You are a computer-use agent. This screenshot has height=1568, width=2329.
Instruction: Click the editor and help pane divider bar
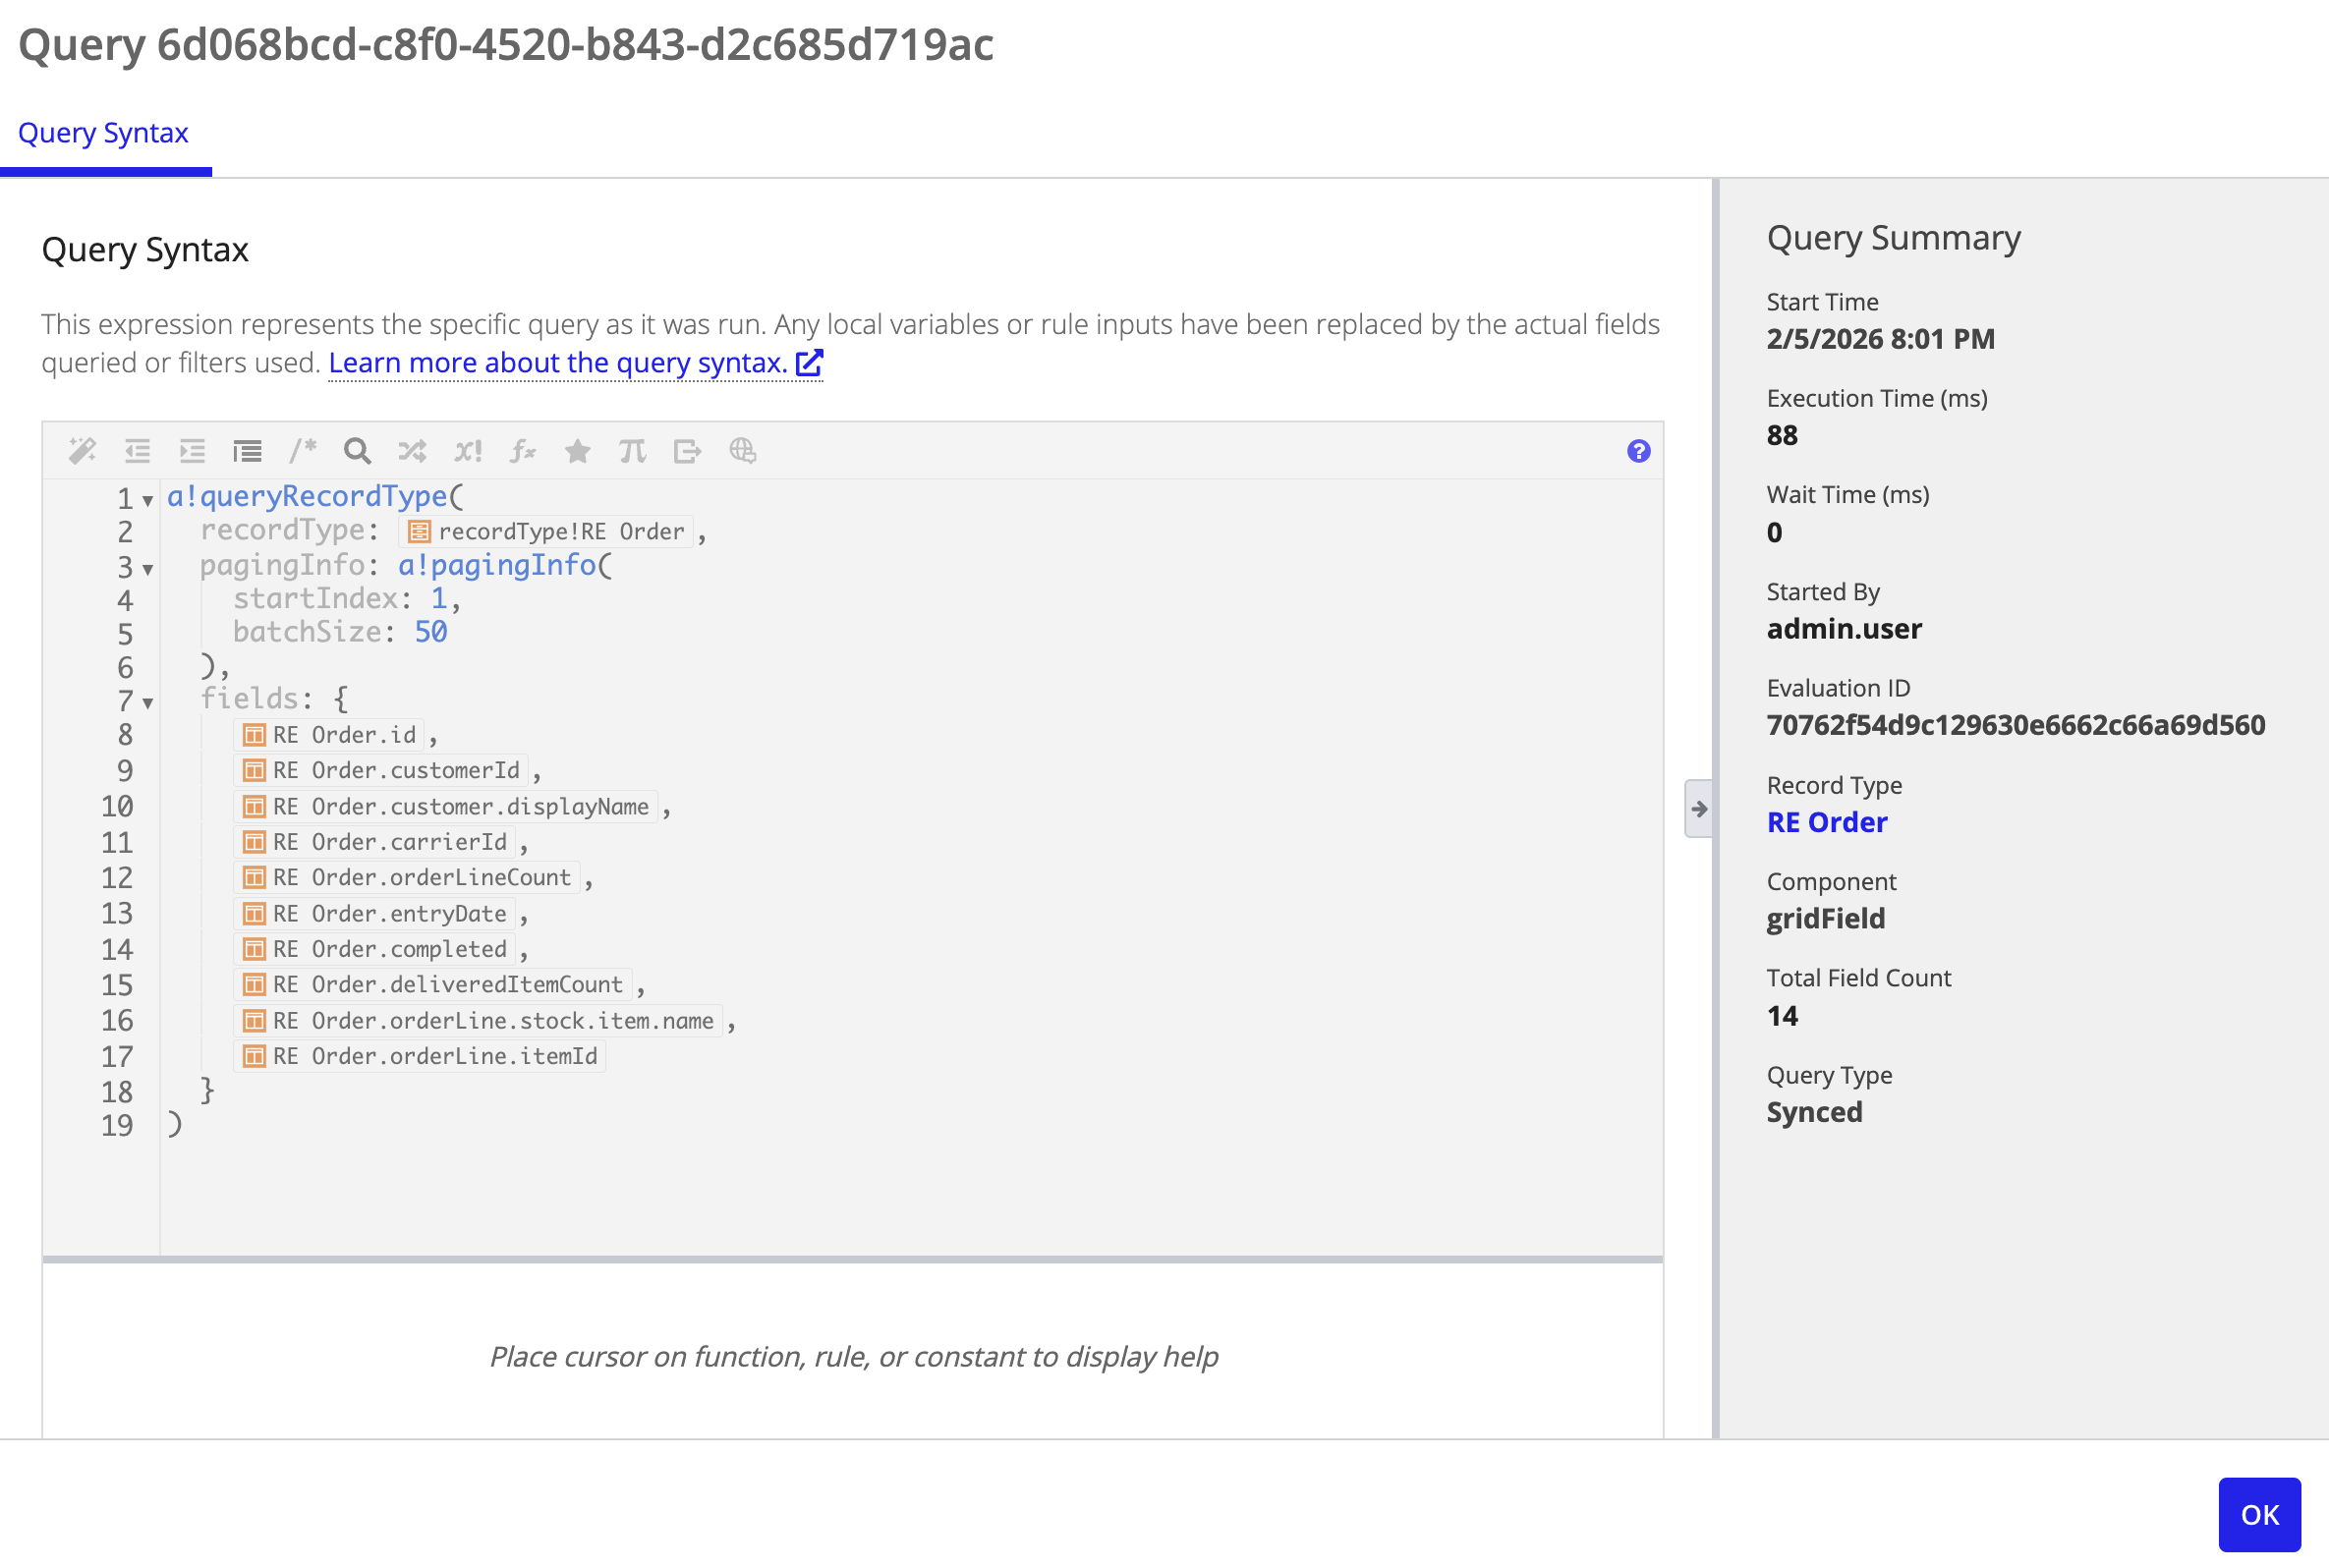click(x=852, y=1260)
